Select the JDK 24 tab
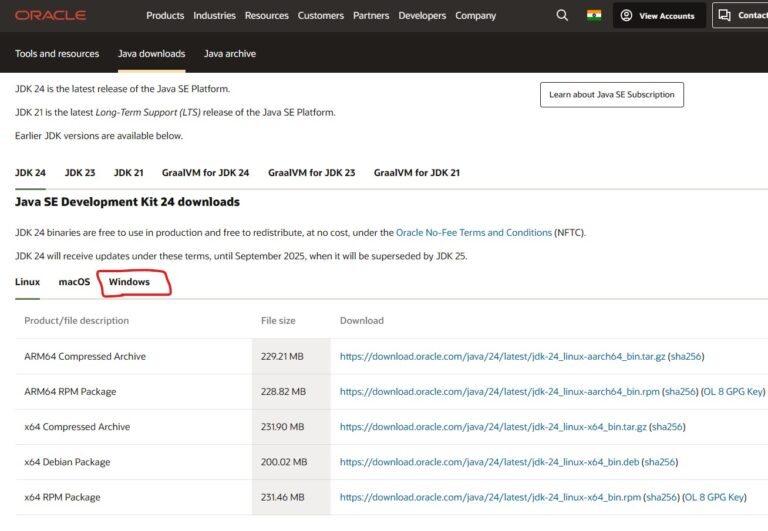The image size is (768, 531). click(x=30, y=172)
